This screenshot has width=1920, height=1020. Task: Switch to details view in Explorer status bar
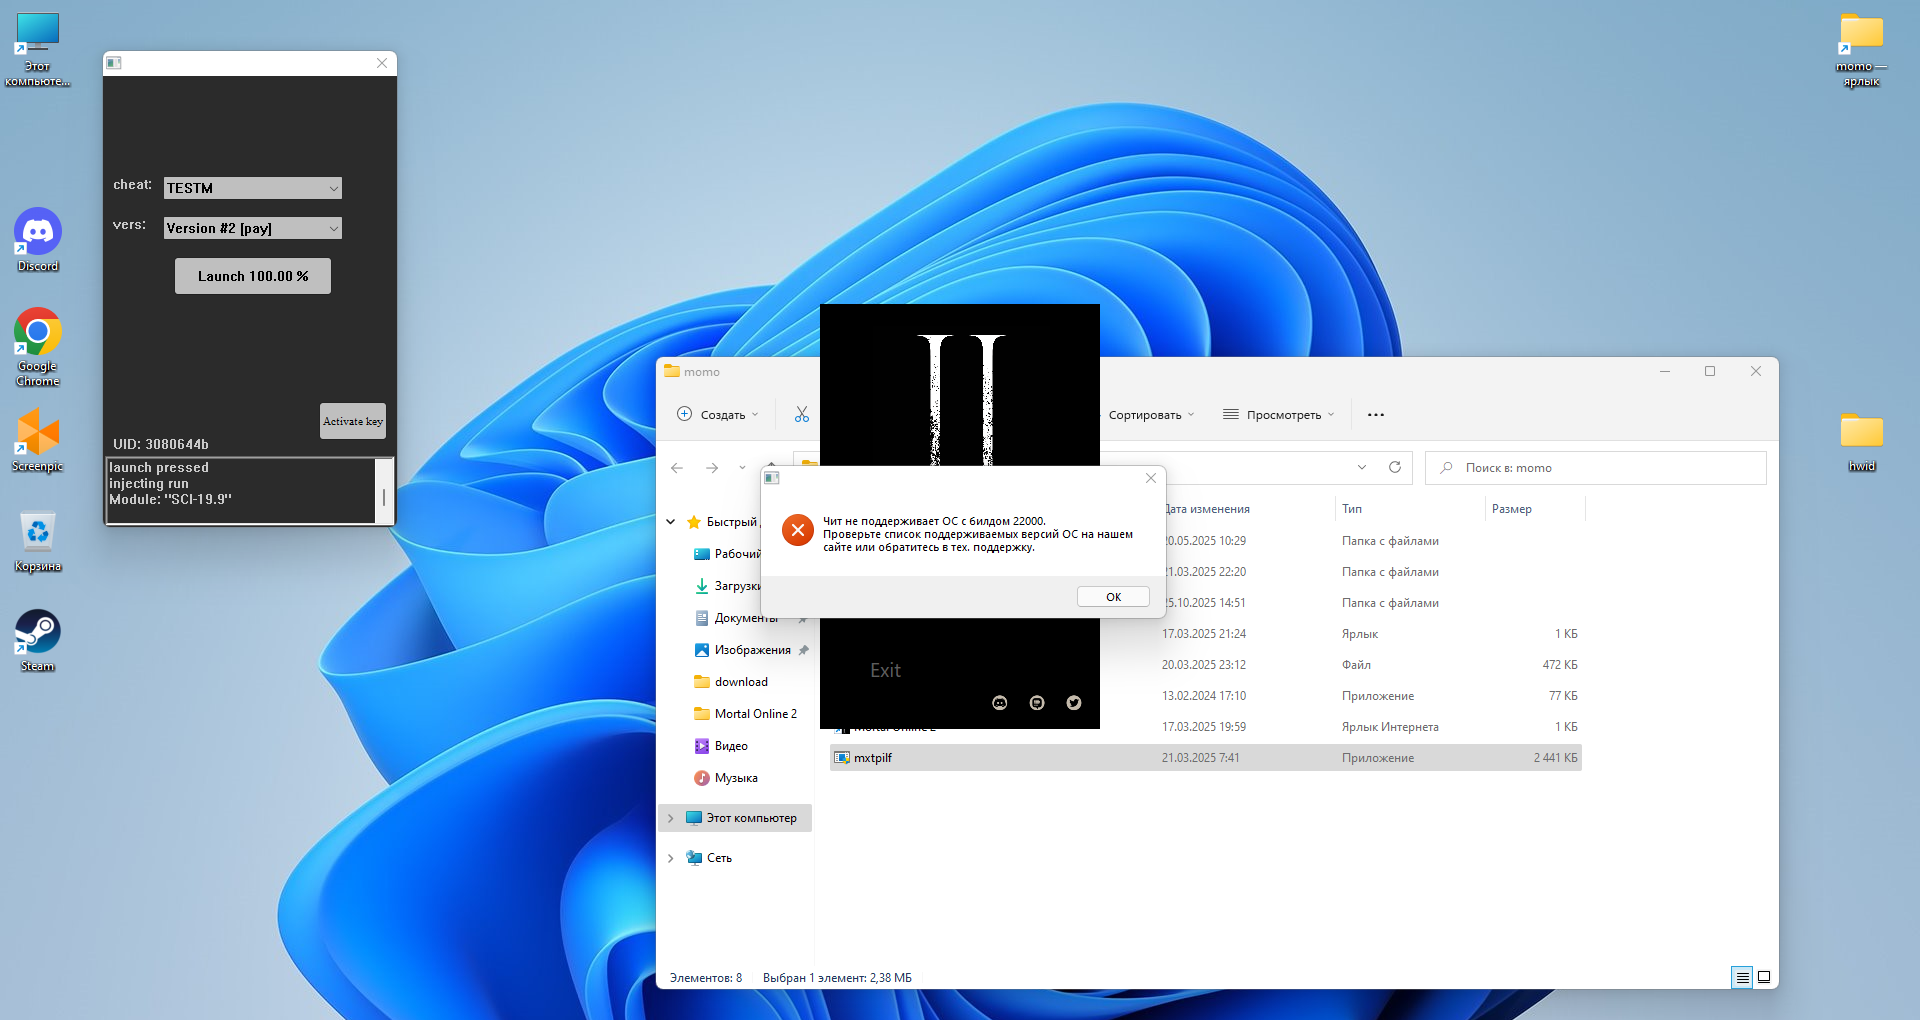click(x=1743, y=978)
